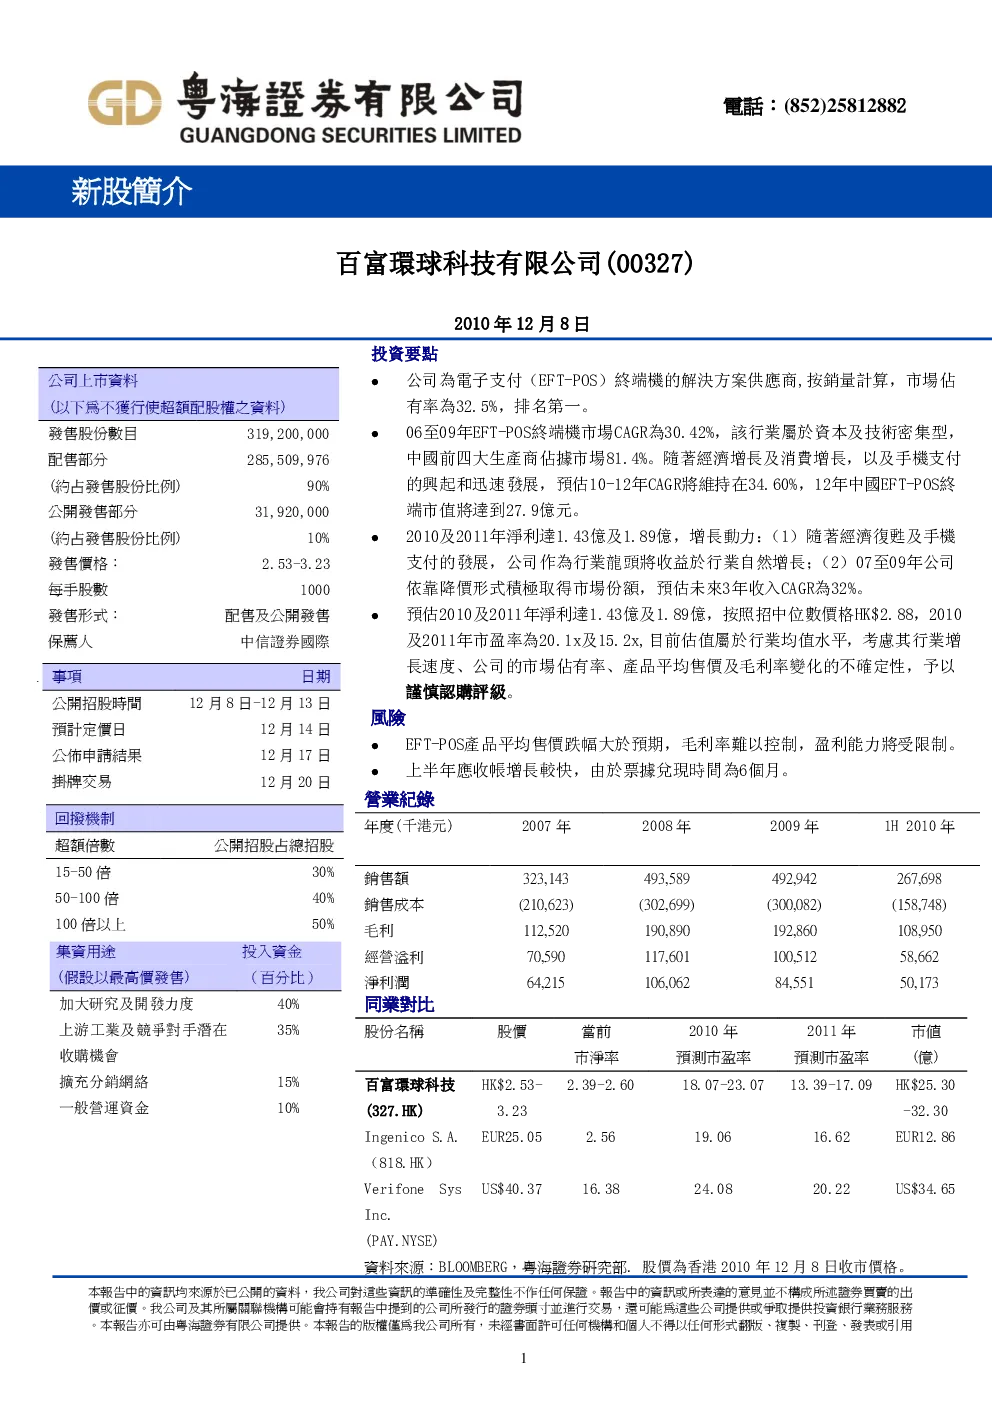Click the 集資用途 section header
Image resolution: width=992 pixels, height=1403 pixels.
tap(85, 952)
